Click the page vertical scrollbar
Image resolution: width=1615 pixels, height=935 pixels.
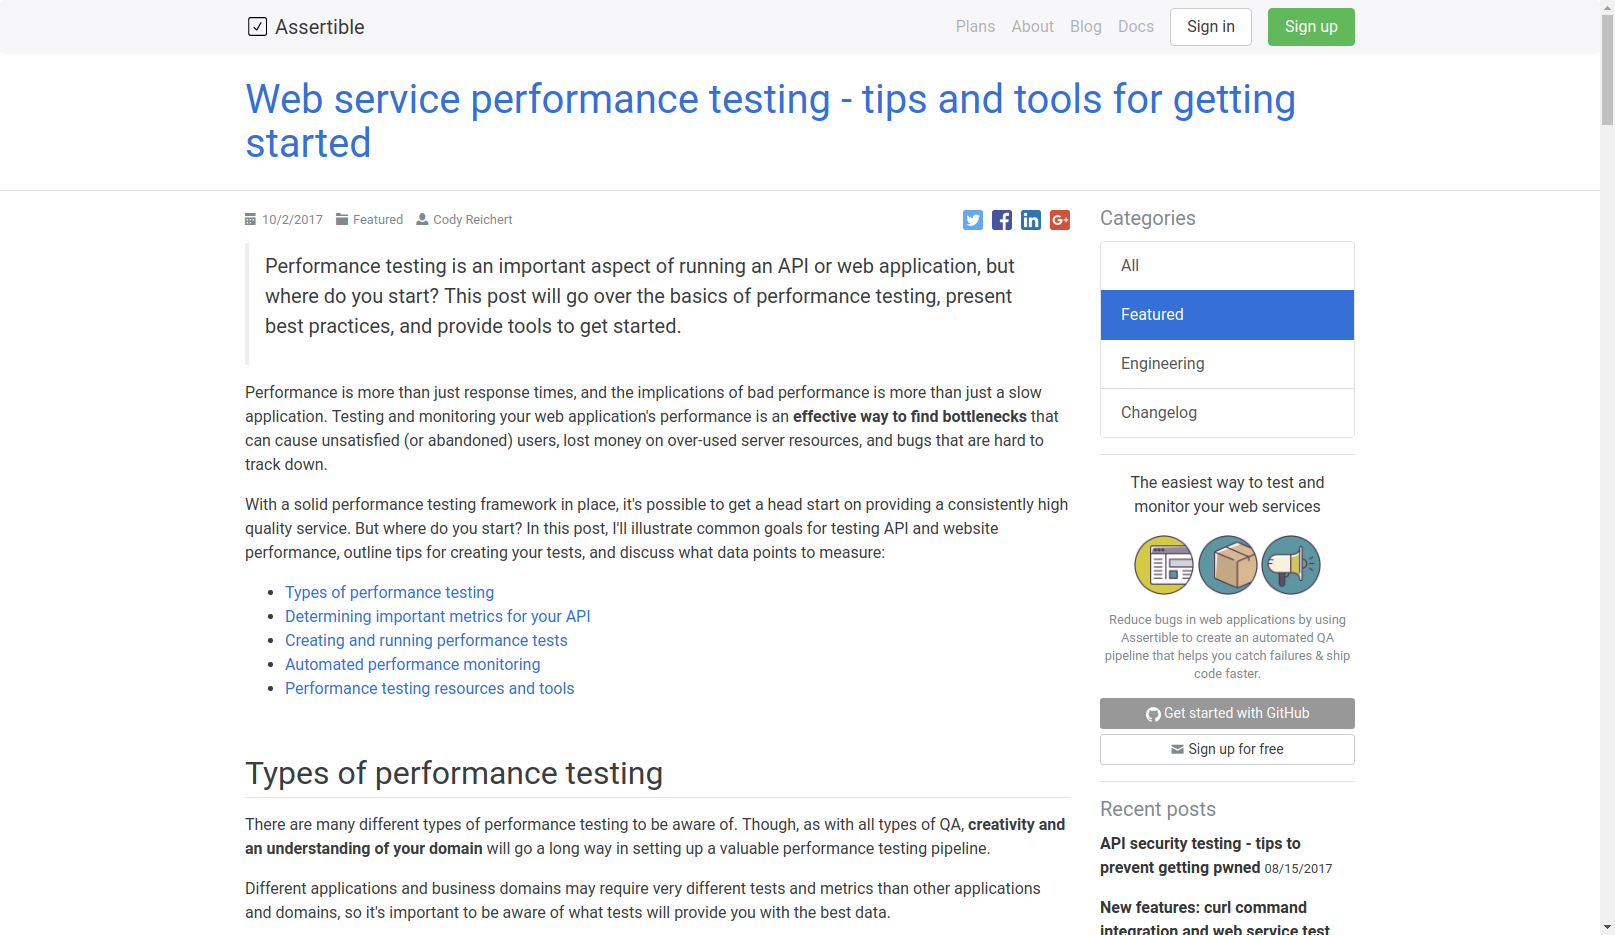(x=1607, y=467)
